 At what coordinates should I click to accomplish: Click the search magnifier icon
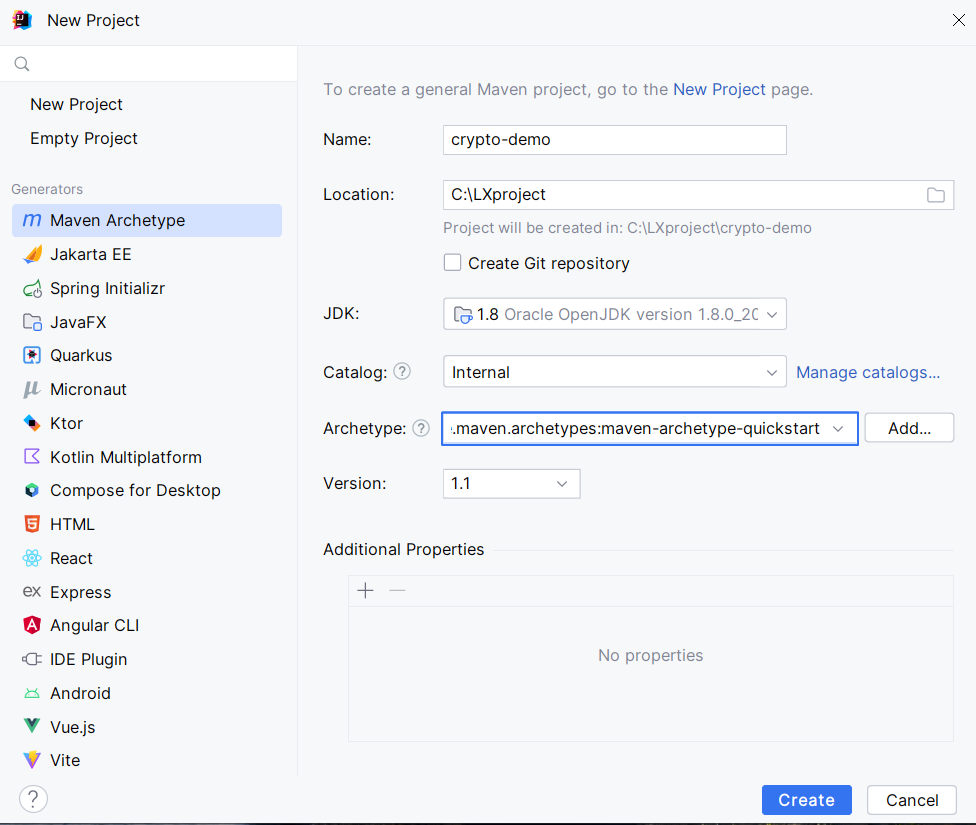point(22,64)
